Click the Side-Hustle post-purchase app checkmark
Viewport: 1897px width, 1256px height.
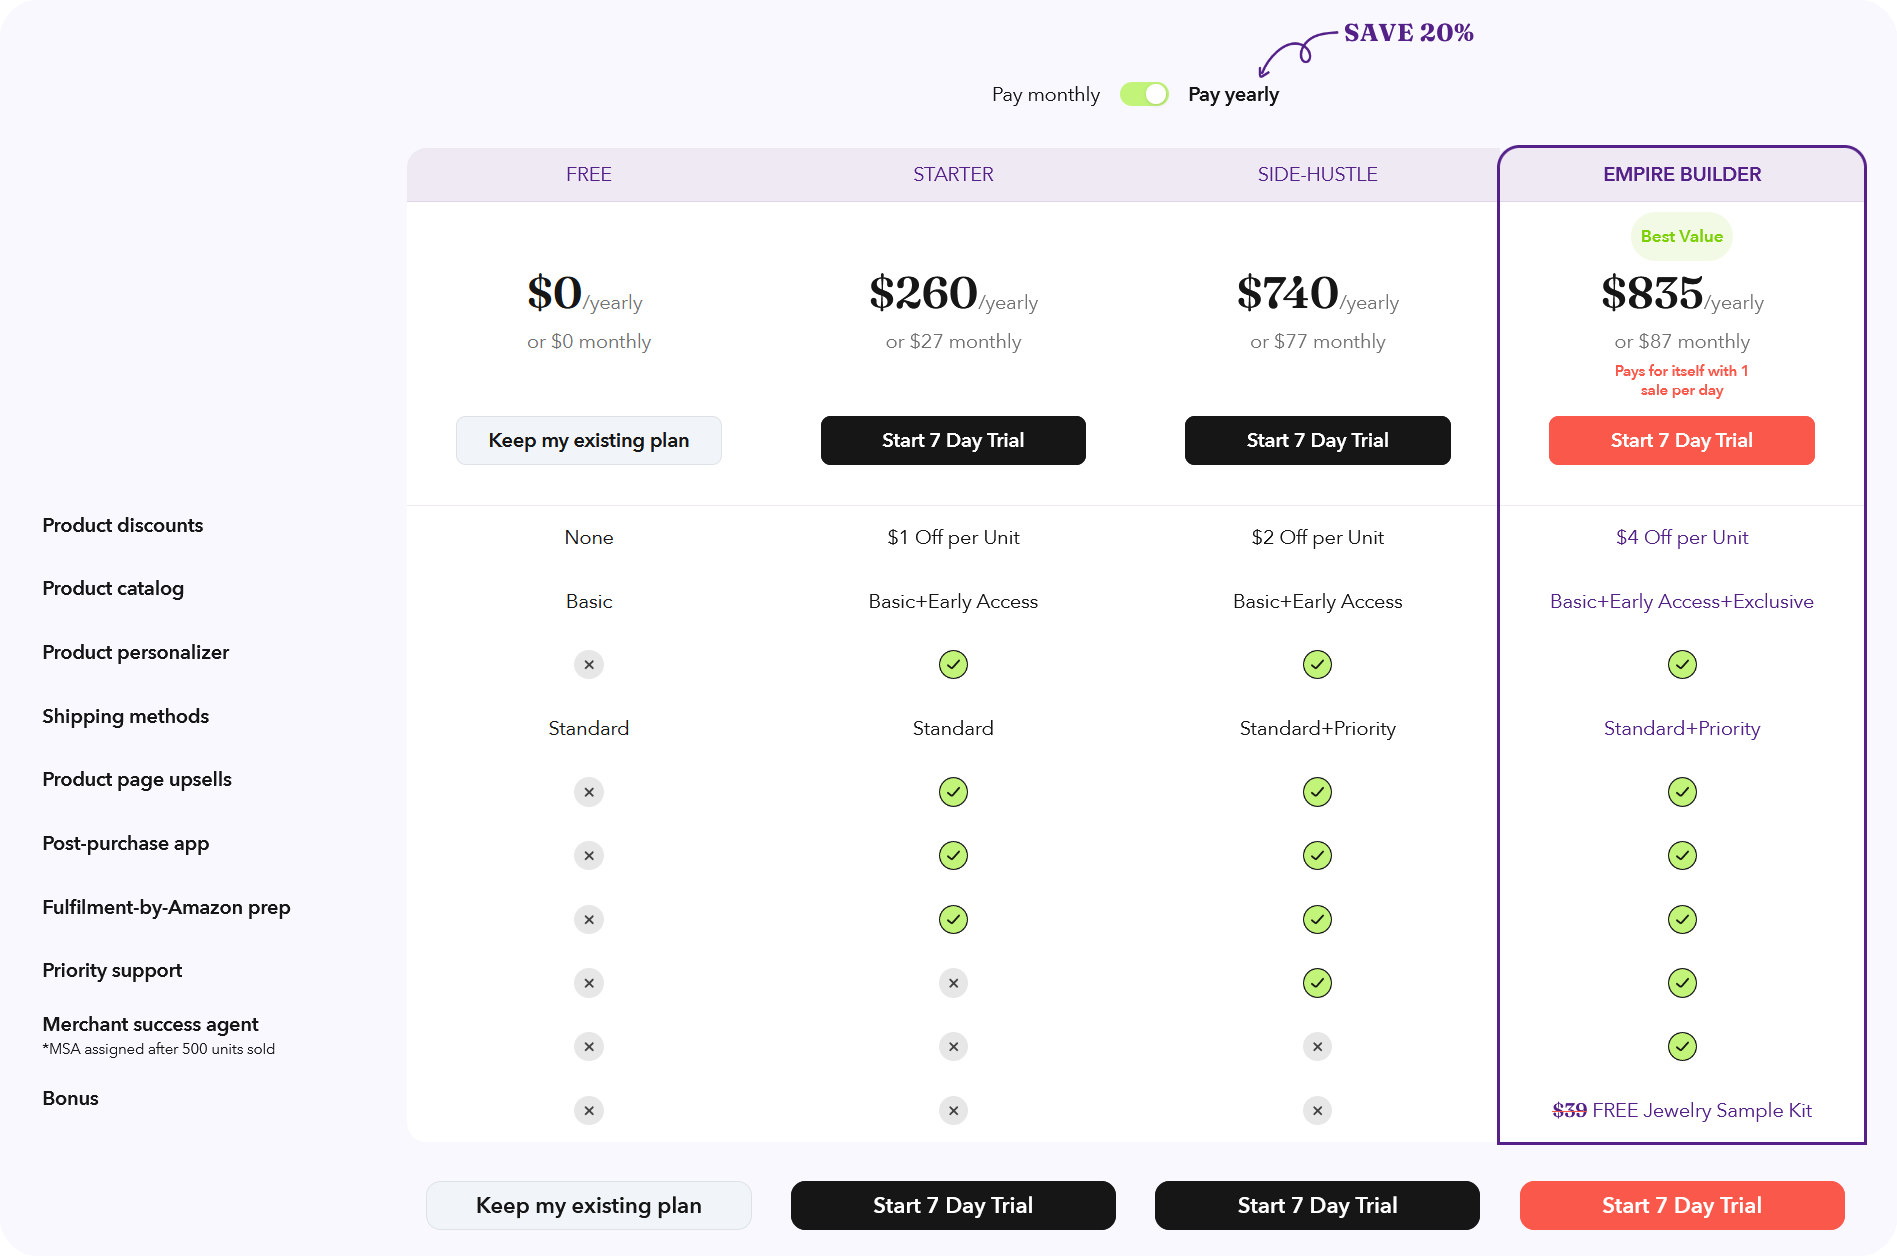pos(1317,855)
